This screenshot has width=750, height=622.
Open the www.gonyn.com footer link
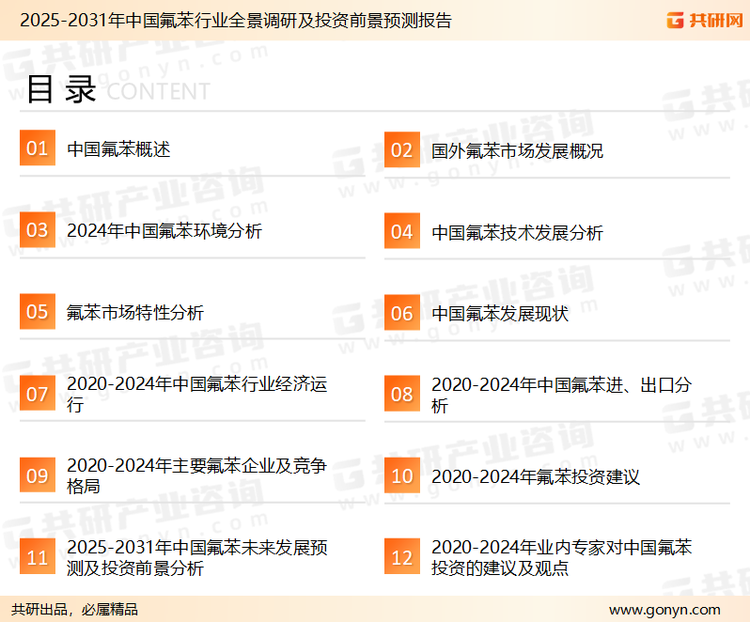(665, 610)
